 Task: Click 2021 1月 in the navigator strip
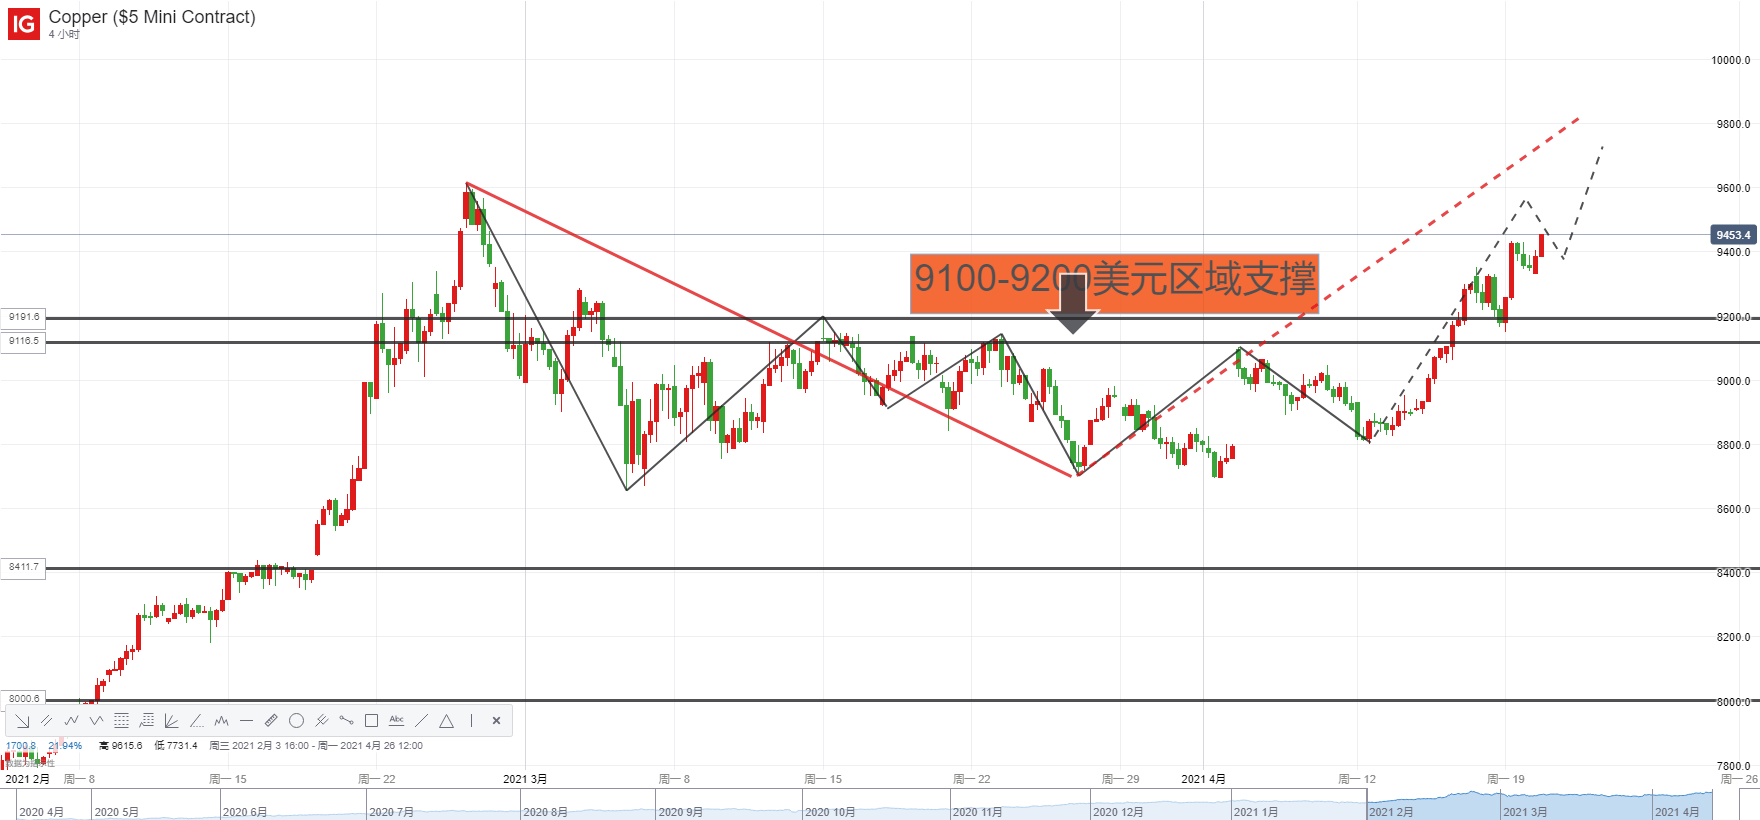1256,812
